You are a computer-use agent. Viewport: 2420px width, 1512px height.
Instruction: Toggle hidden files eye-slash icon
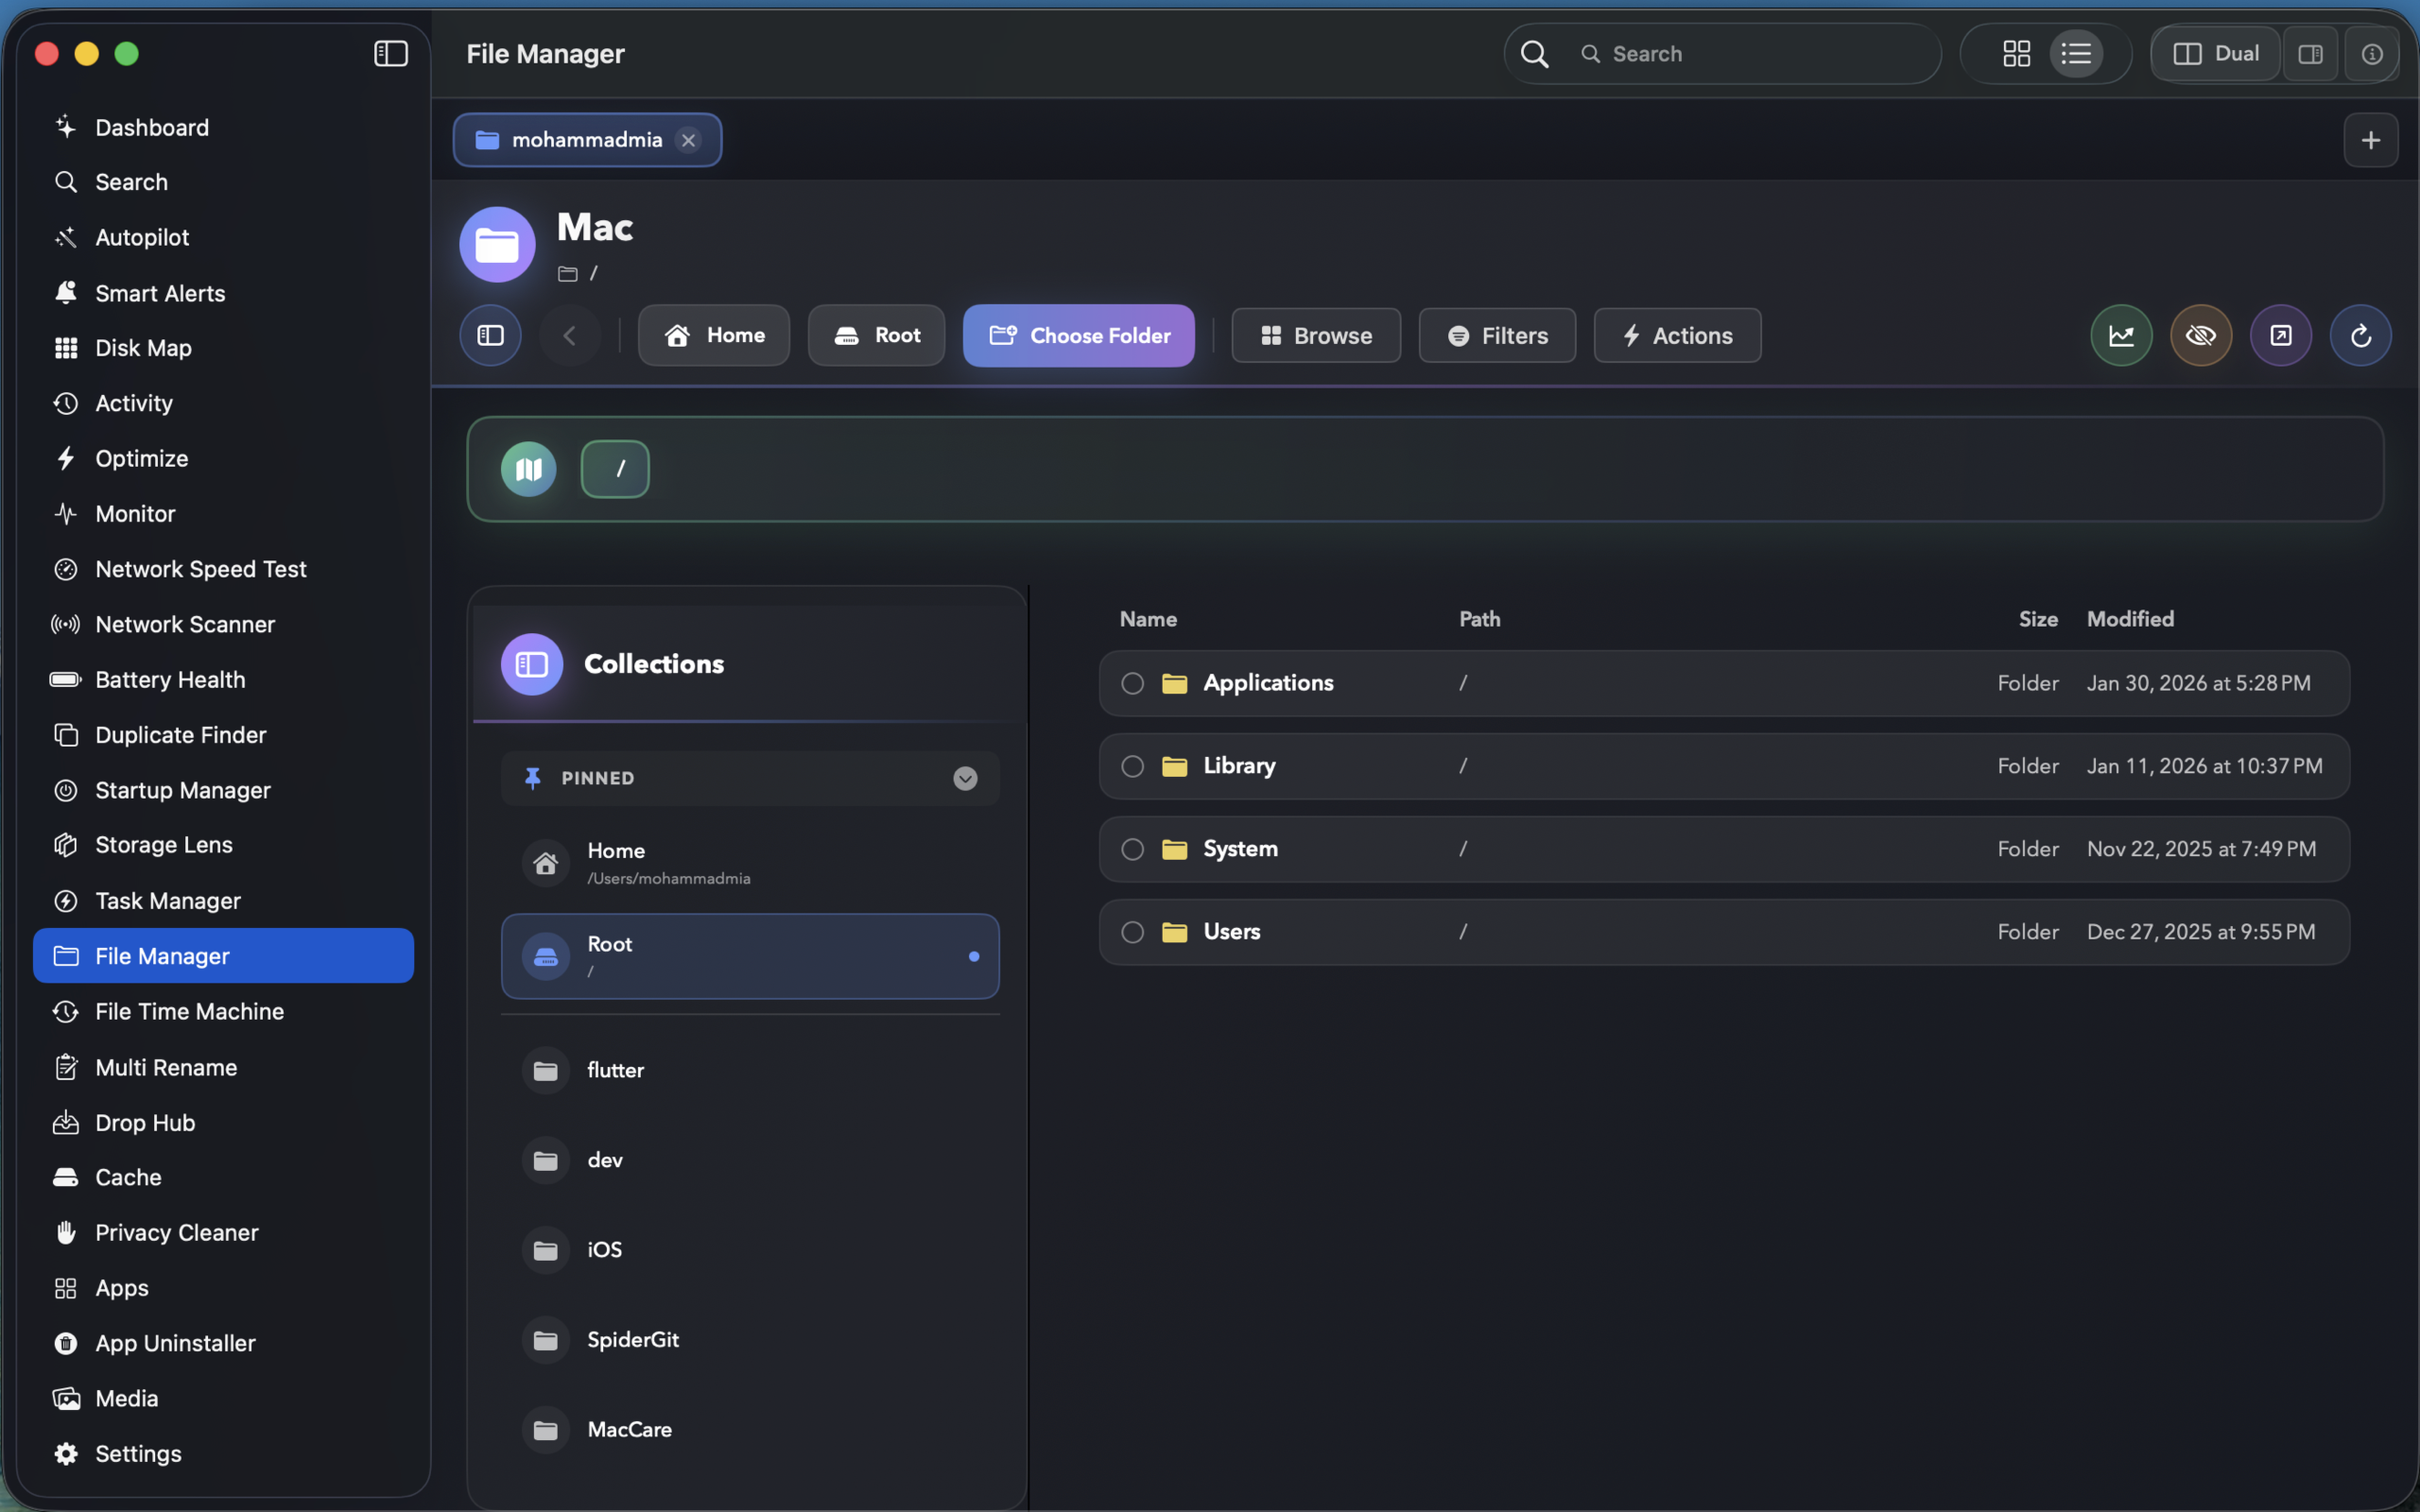click(x=2201, y=335)
